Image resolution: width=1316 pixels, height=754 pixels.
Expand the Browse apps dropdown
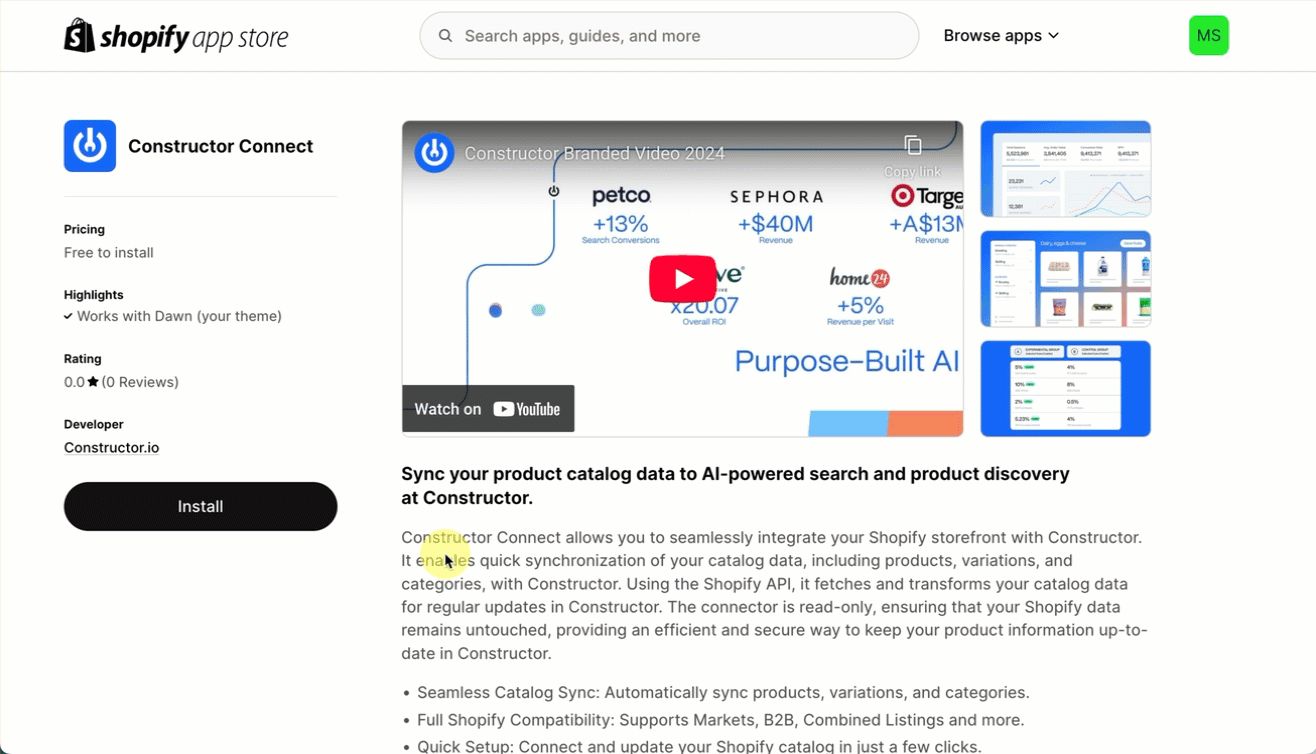coord(1001,36)
